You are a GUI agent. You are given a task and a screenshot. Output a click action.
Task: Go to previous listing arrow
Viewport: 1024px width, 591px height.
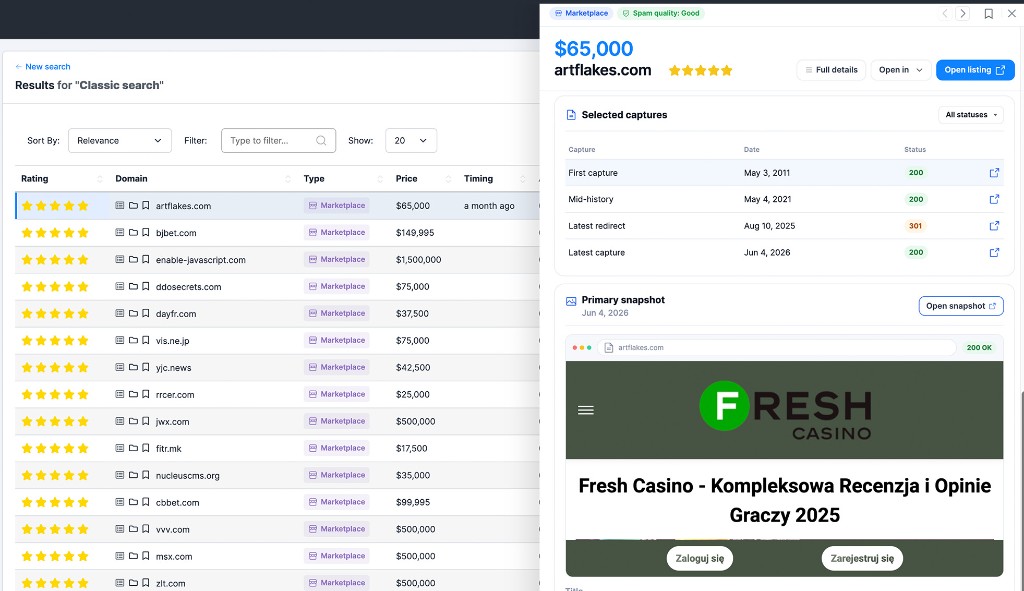944,13
